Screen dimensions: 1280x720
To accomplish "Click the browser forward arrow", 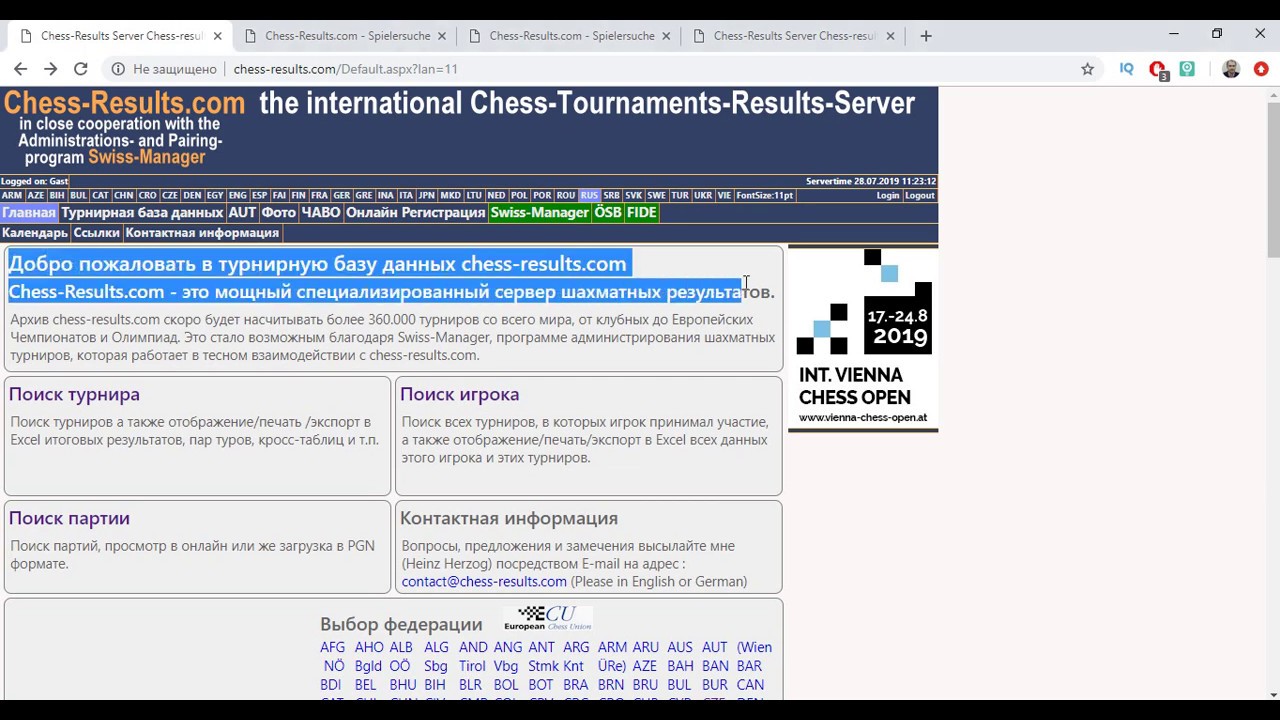I will click(50, 69).
